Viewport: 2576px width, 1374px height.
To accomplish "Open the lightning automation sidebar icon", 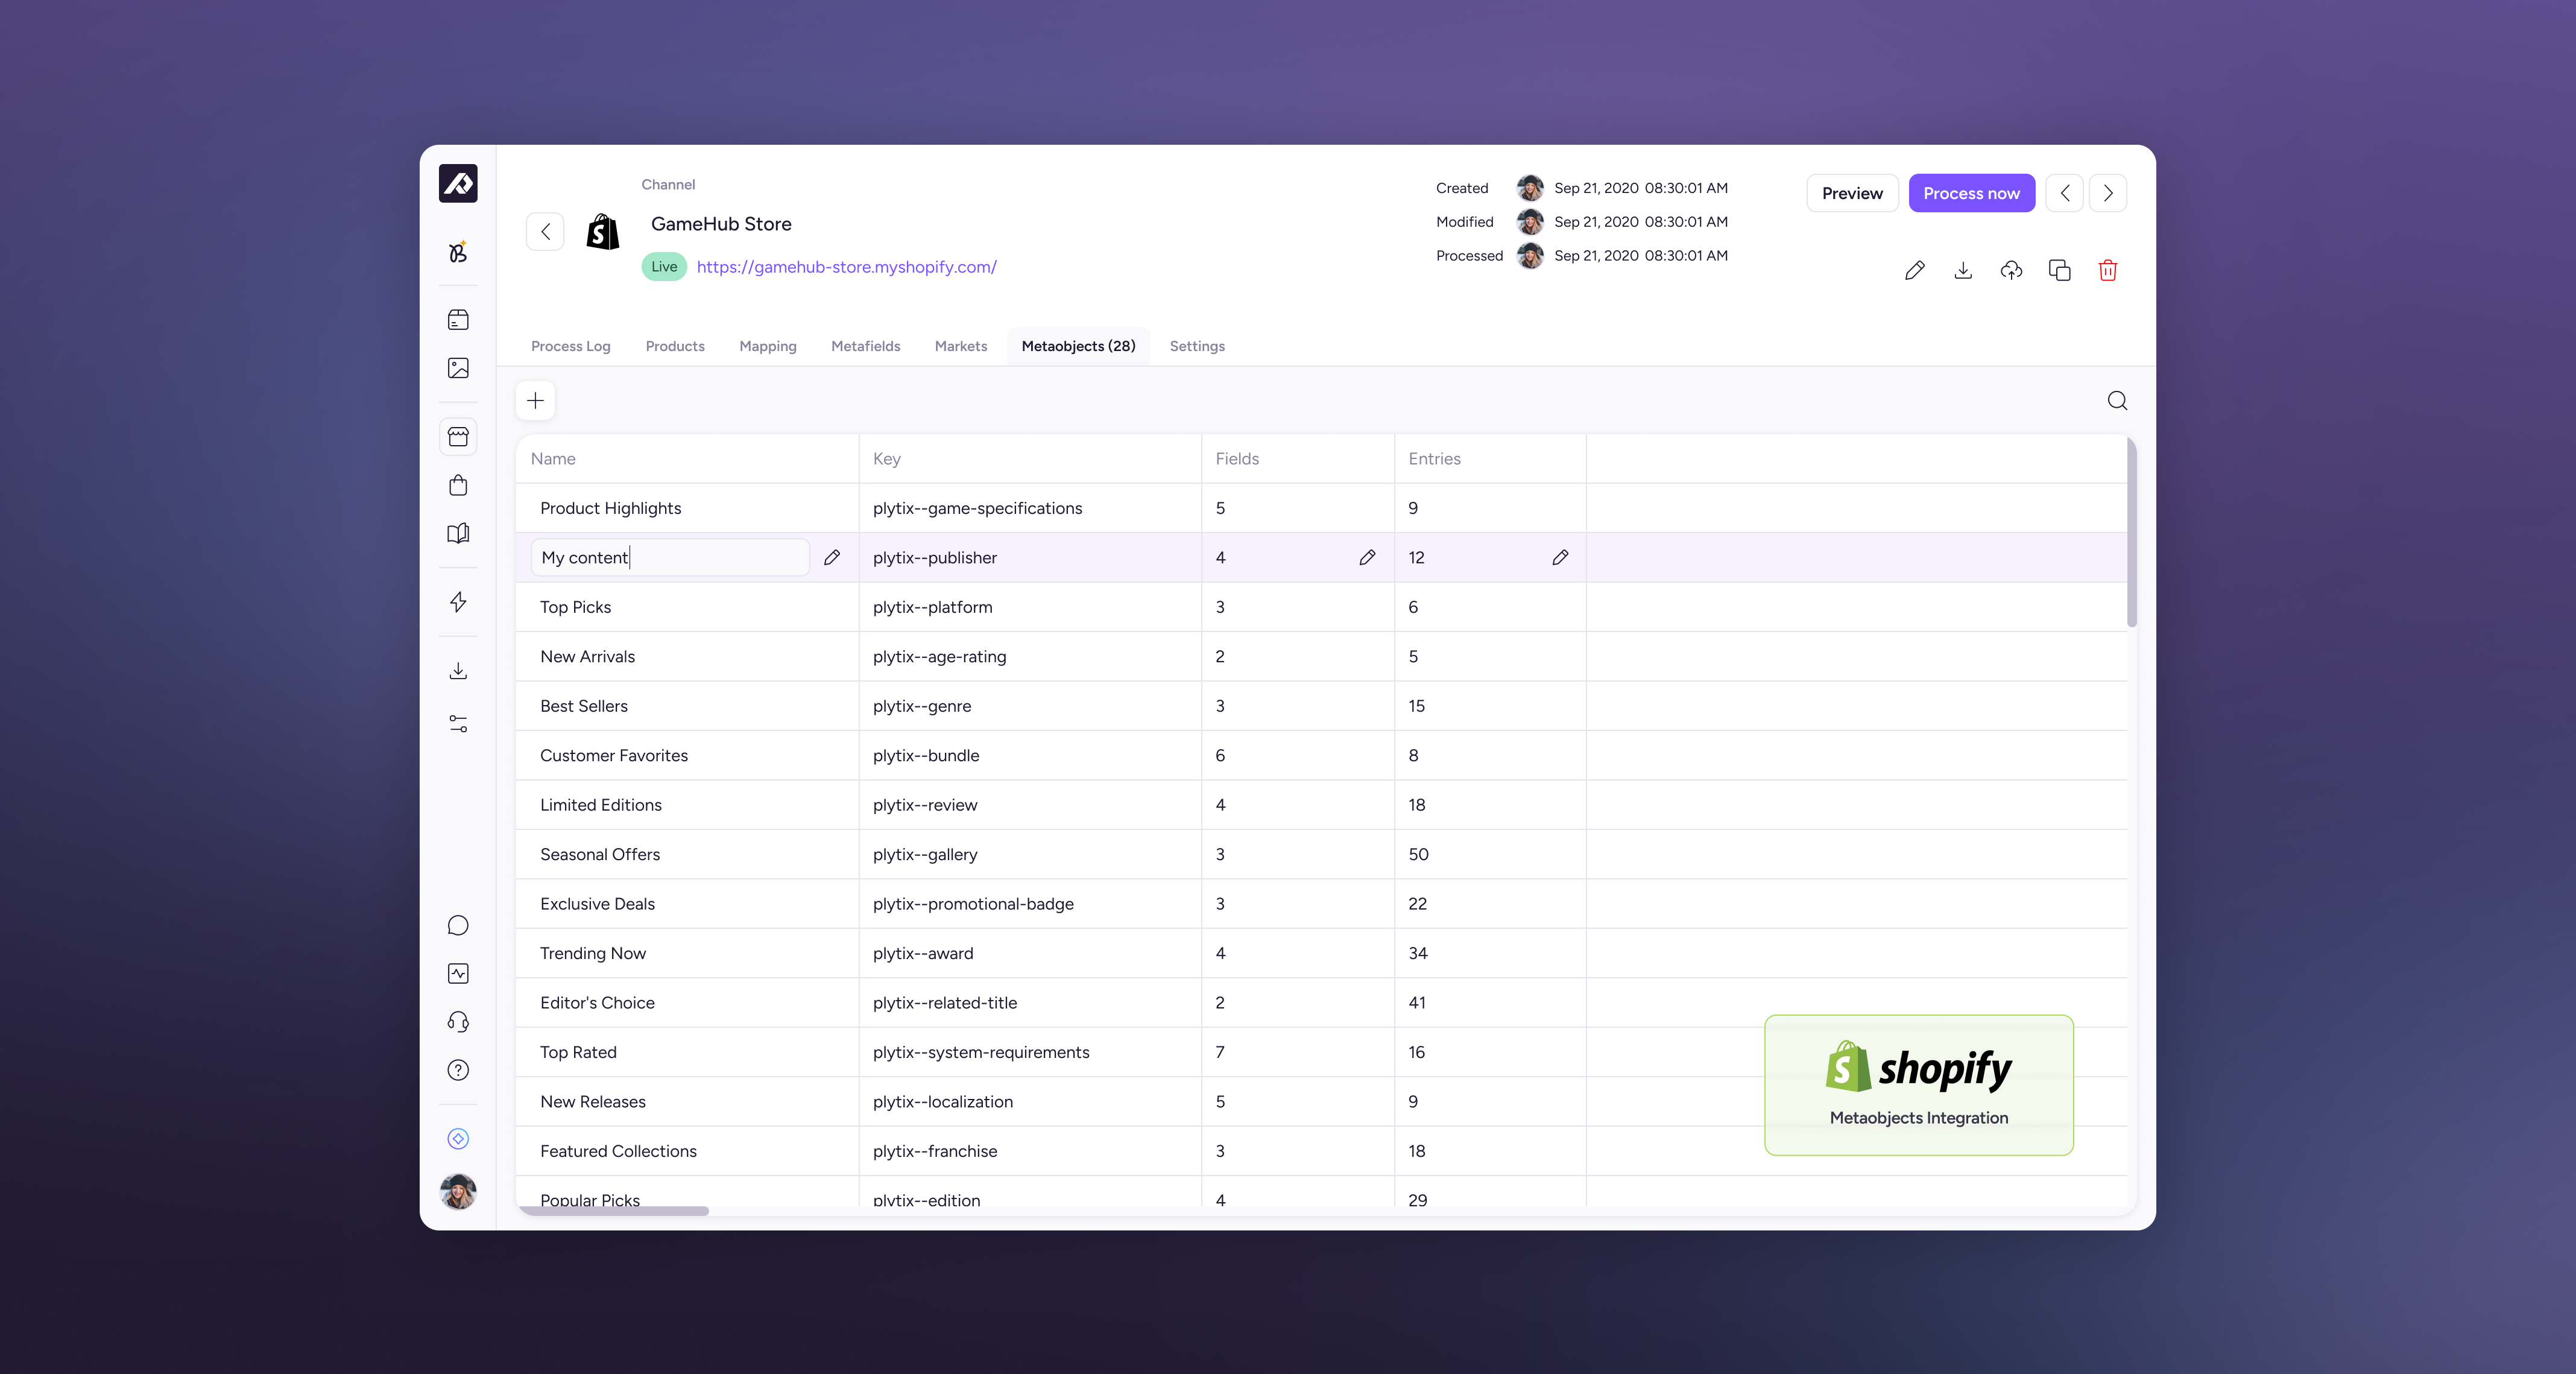I will [x=458, y=602].
